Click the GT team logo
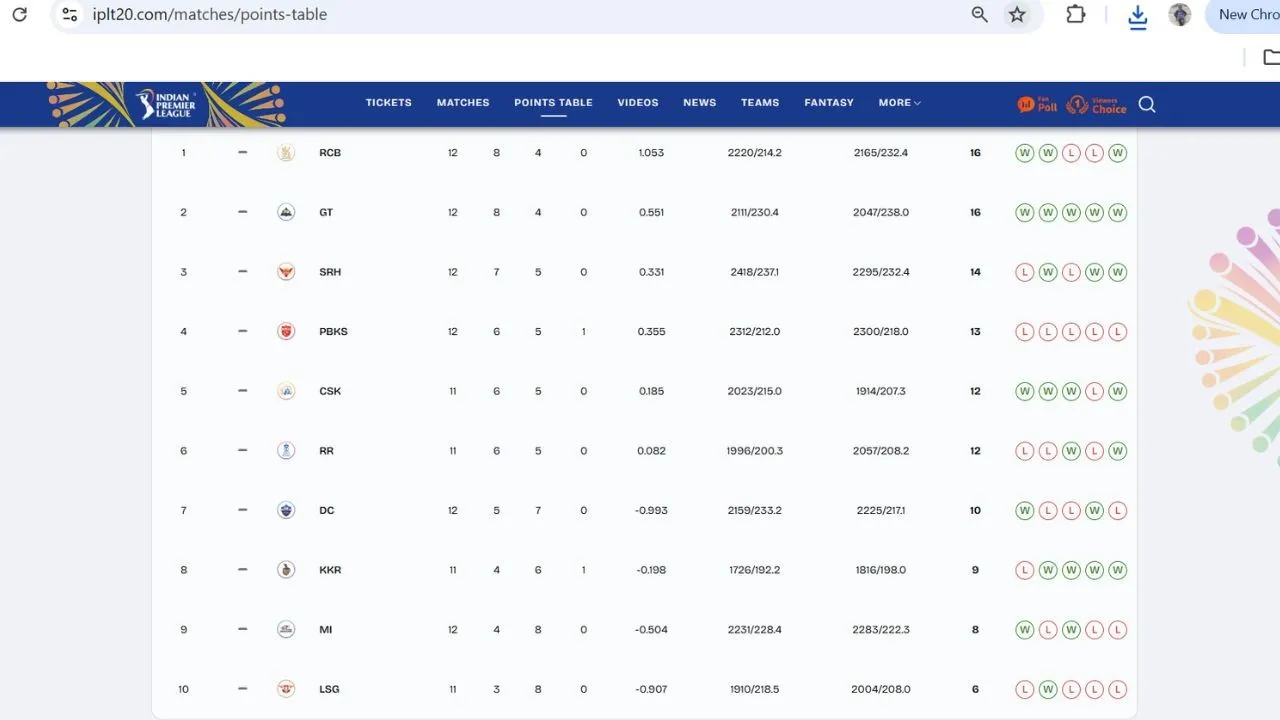This screenshot has width=1280, height=720. click(286, 212)
